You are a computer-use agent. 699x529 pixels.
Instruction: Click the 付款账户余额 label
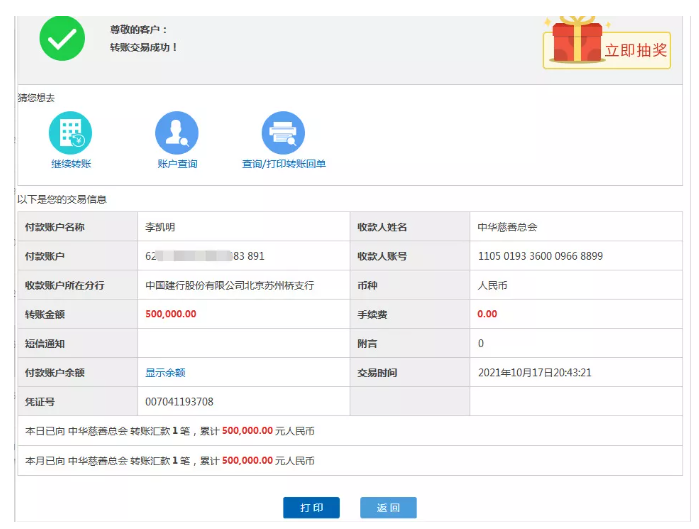tap(54, 373)
